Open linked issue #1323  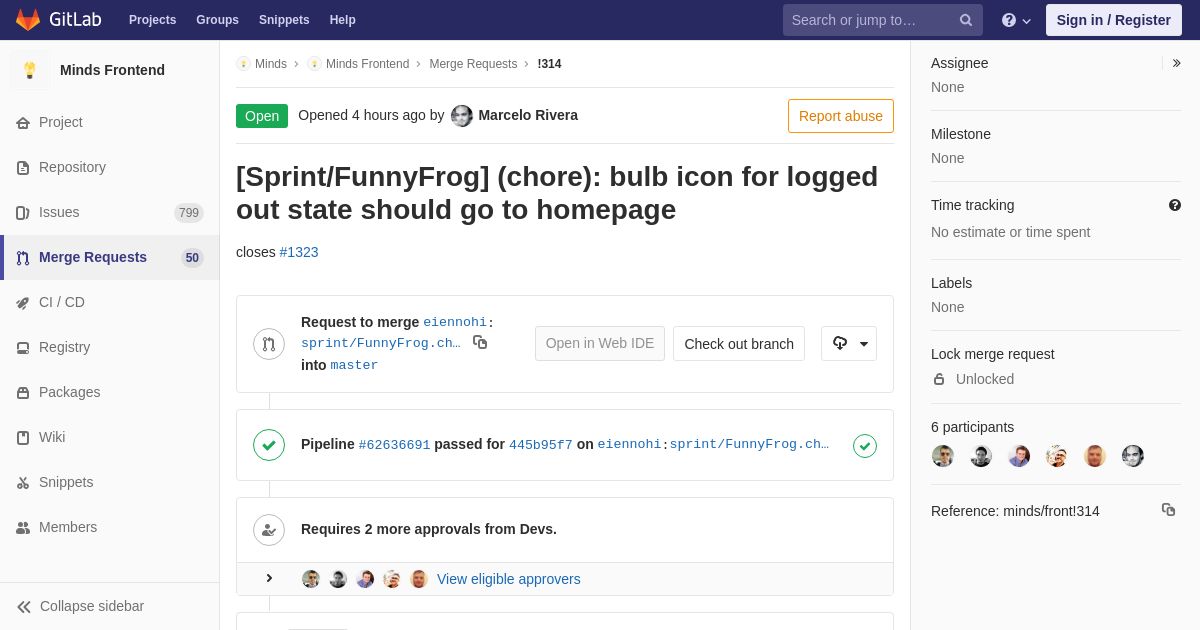click(299, 252)
